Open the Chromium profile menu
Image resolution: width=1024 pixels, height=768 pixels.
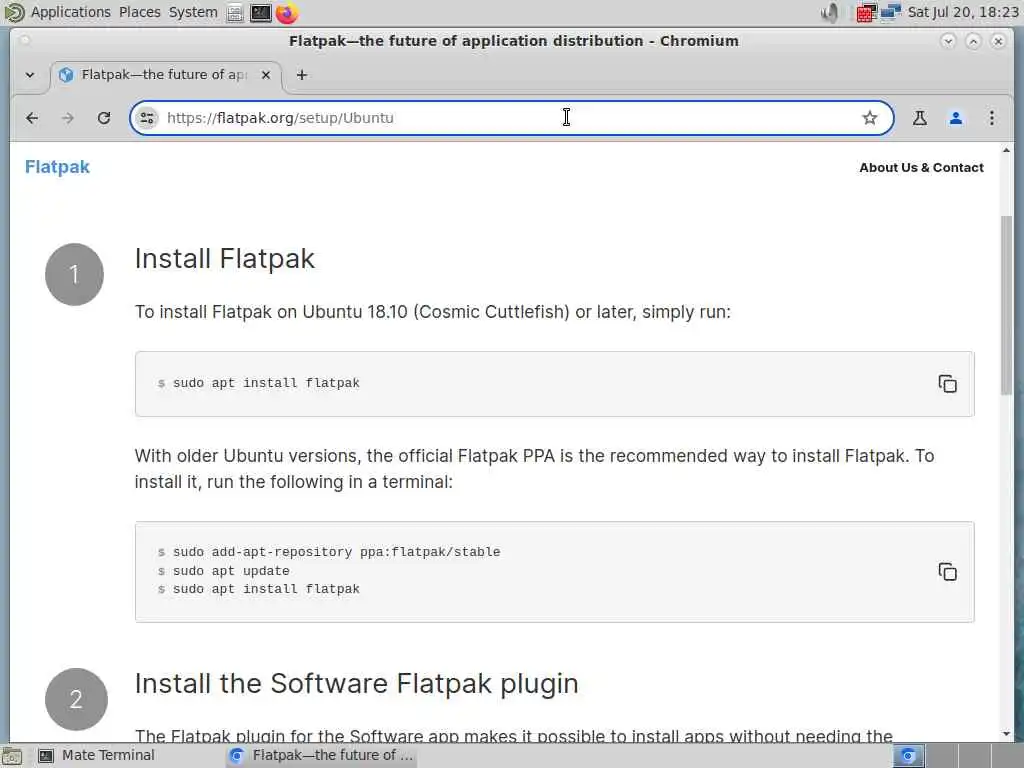(x=956, y=118)
